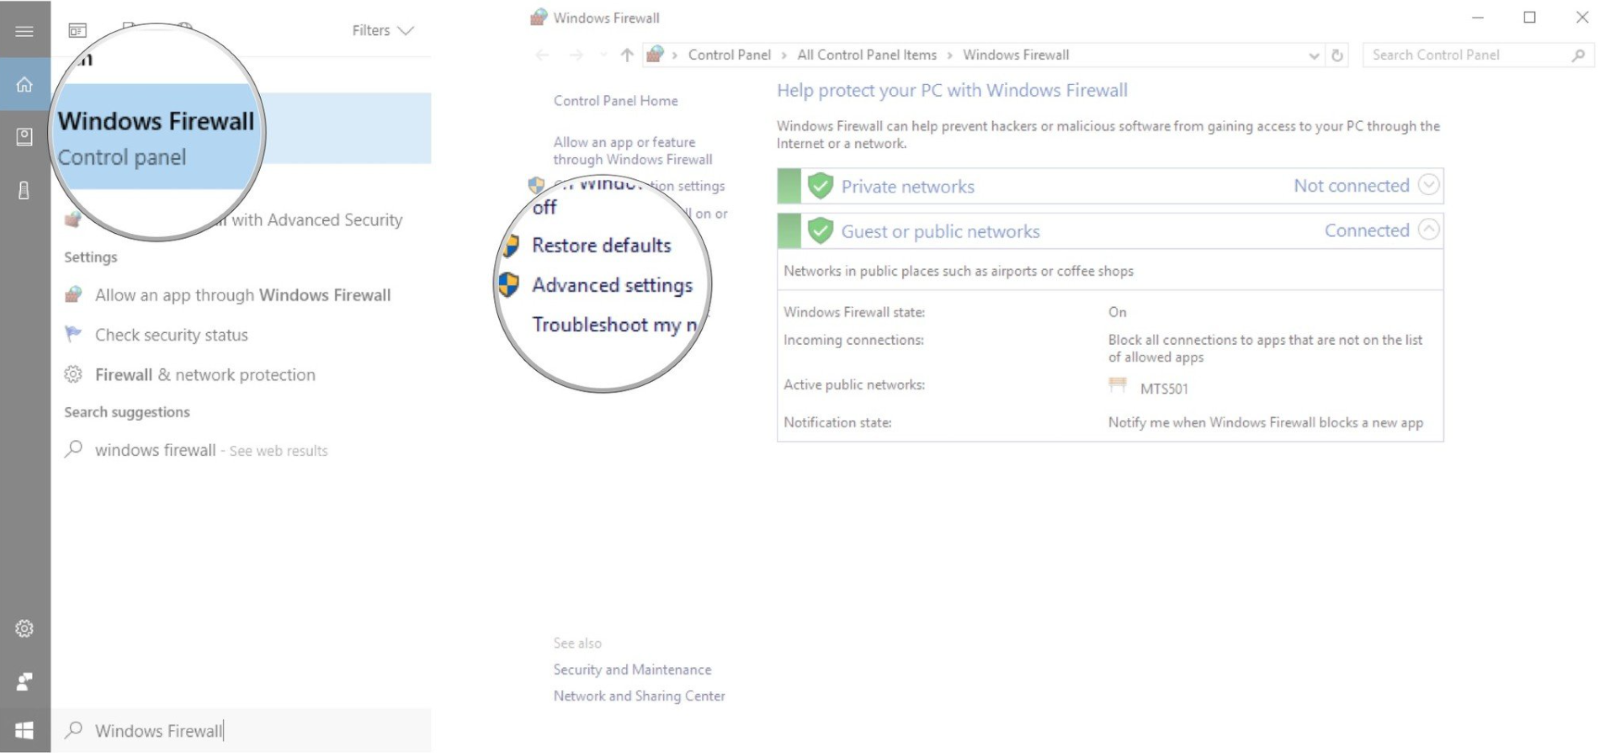Open Windows Firewall with Advanced Security result

point(241,220)
